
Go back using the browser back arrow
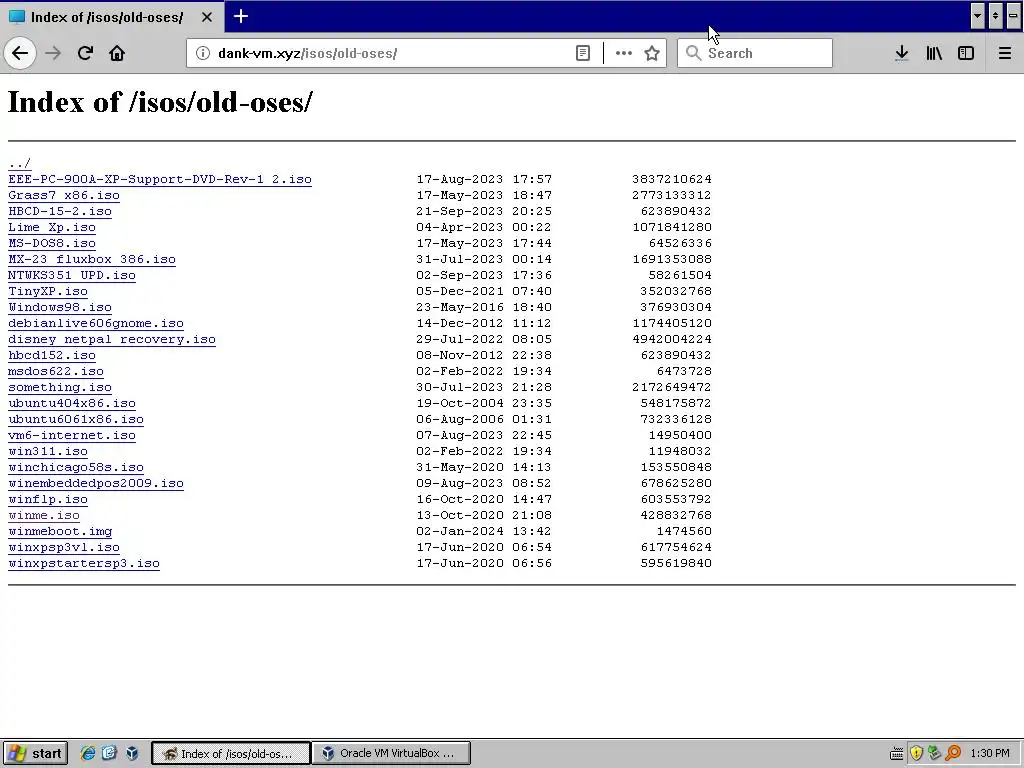point(20,53)
